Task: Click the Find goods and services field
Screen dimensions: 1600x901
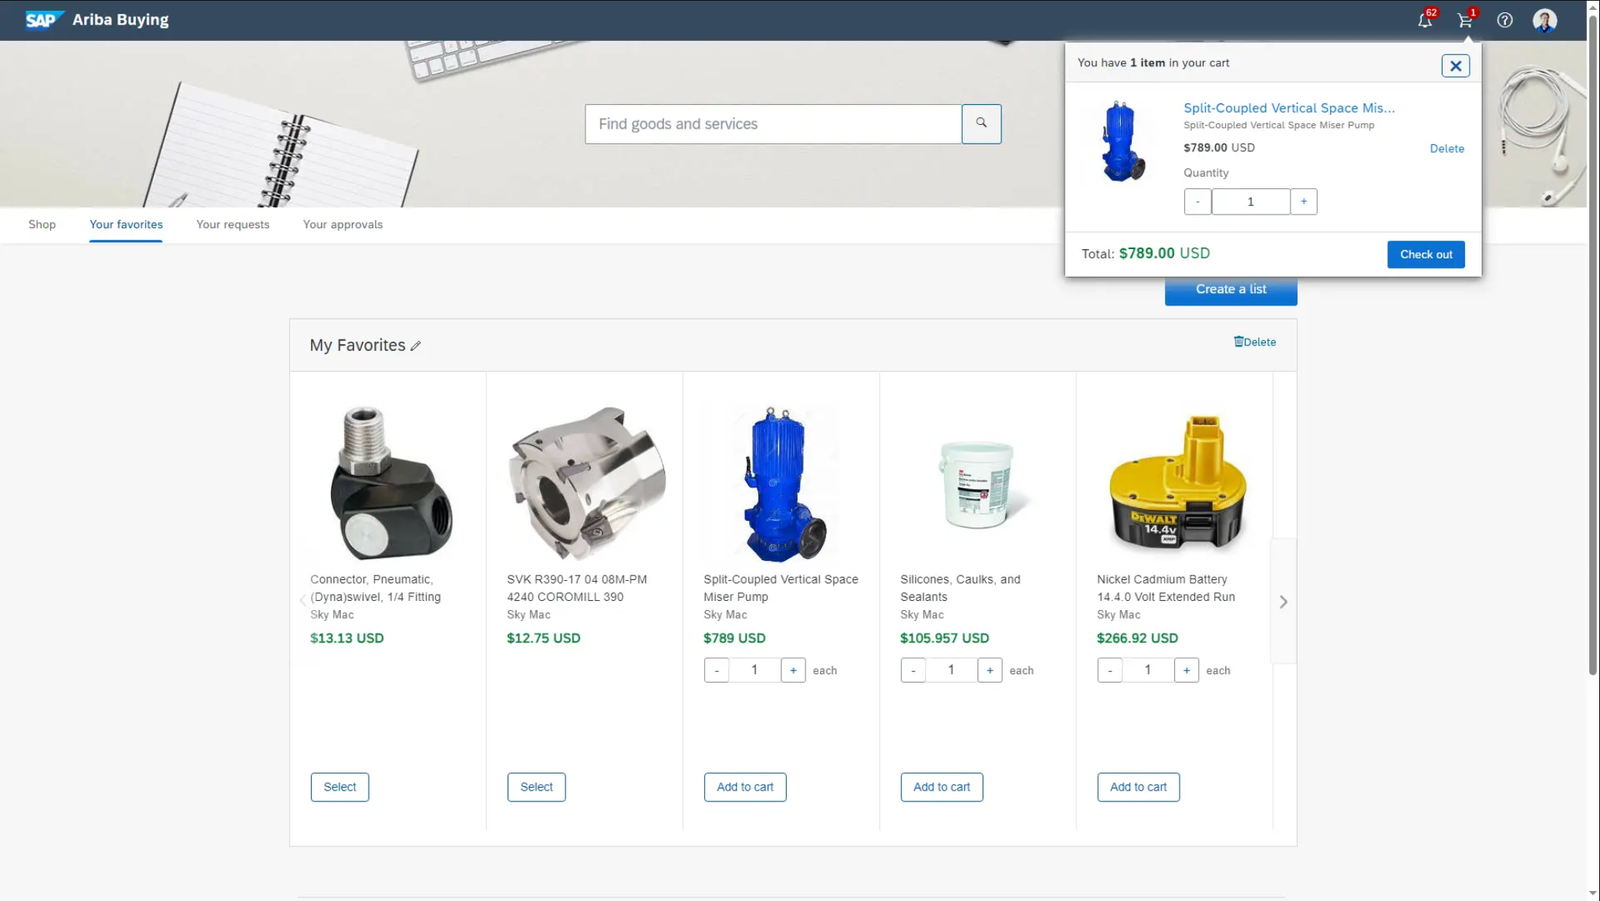Action: [773, 124]
